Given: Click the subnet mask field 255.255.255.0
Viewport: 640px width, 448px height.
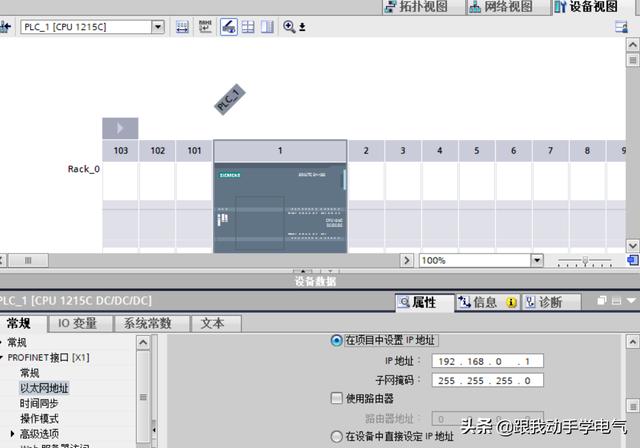Looking at the screenshot, I should coord(488,381).
